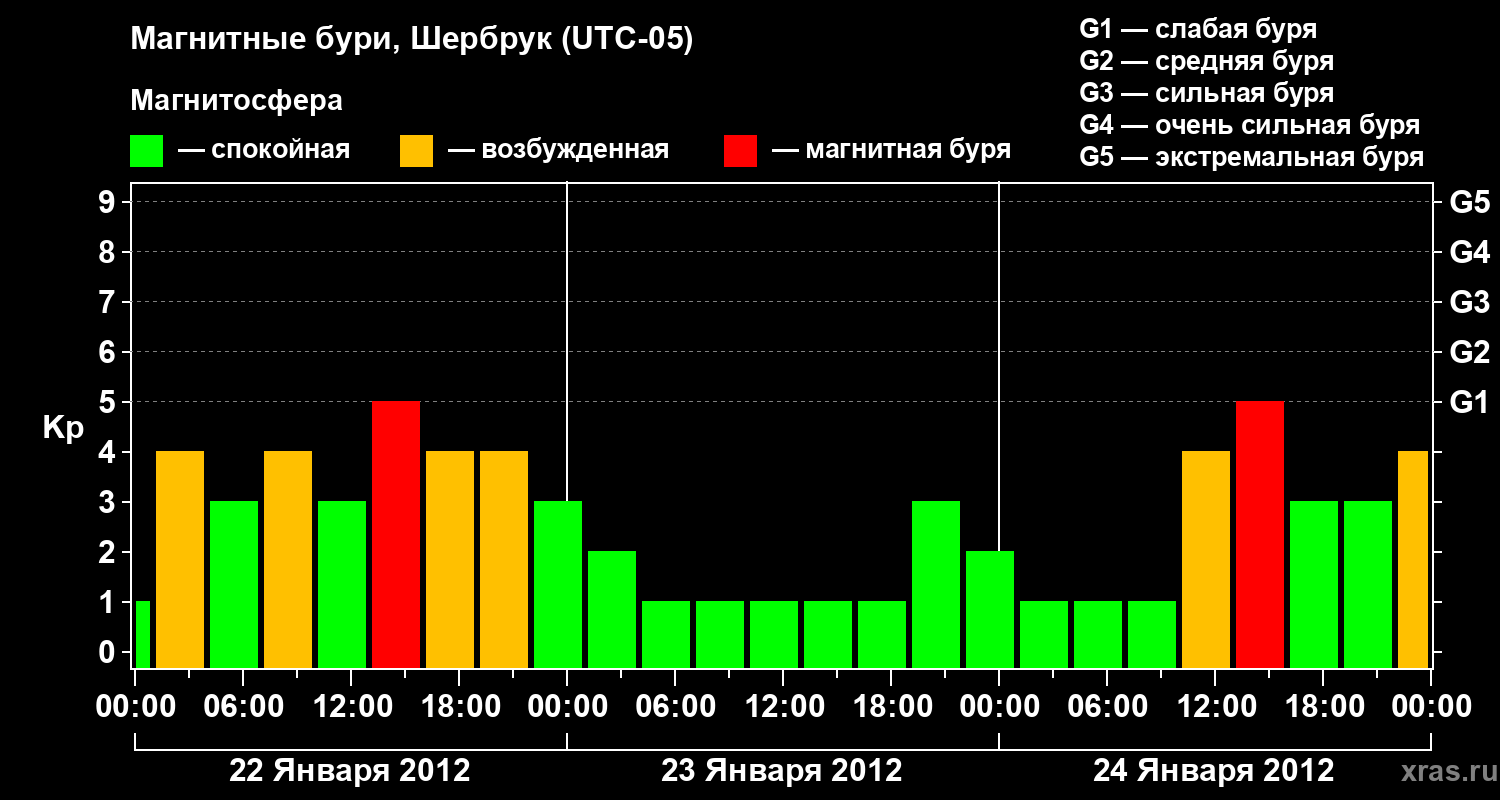Click the G3 right-axis storm level label
This screenshot has height=800, width=1500.
(x=1469, y=303)
